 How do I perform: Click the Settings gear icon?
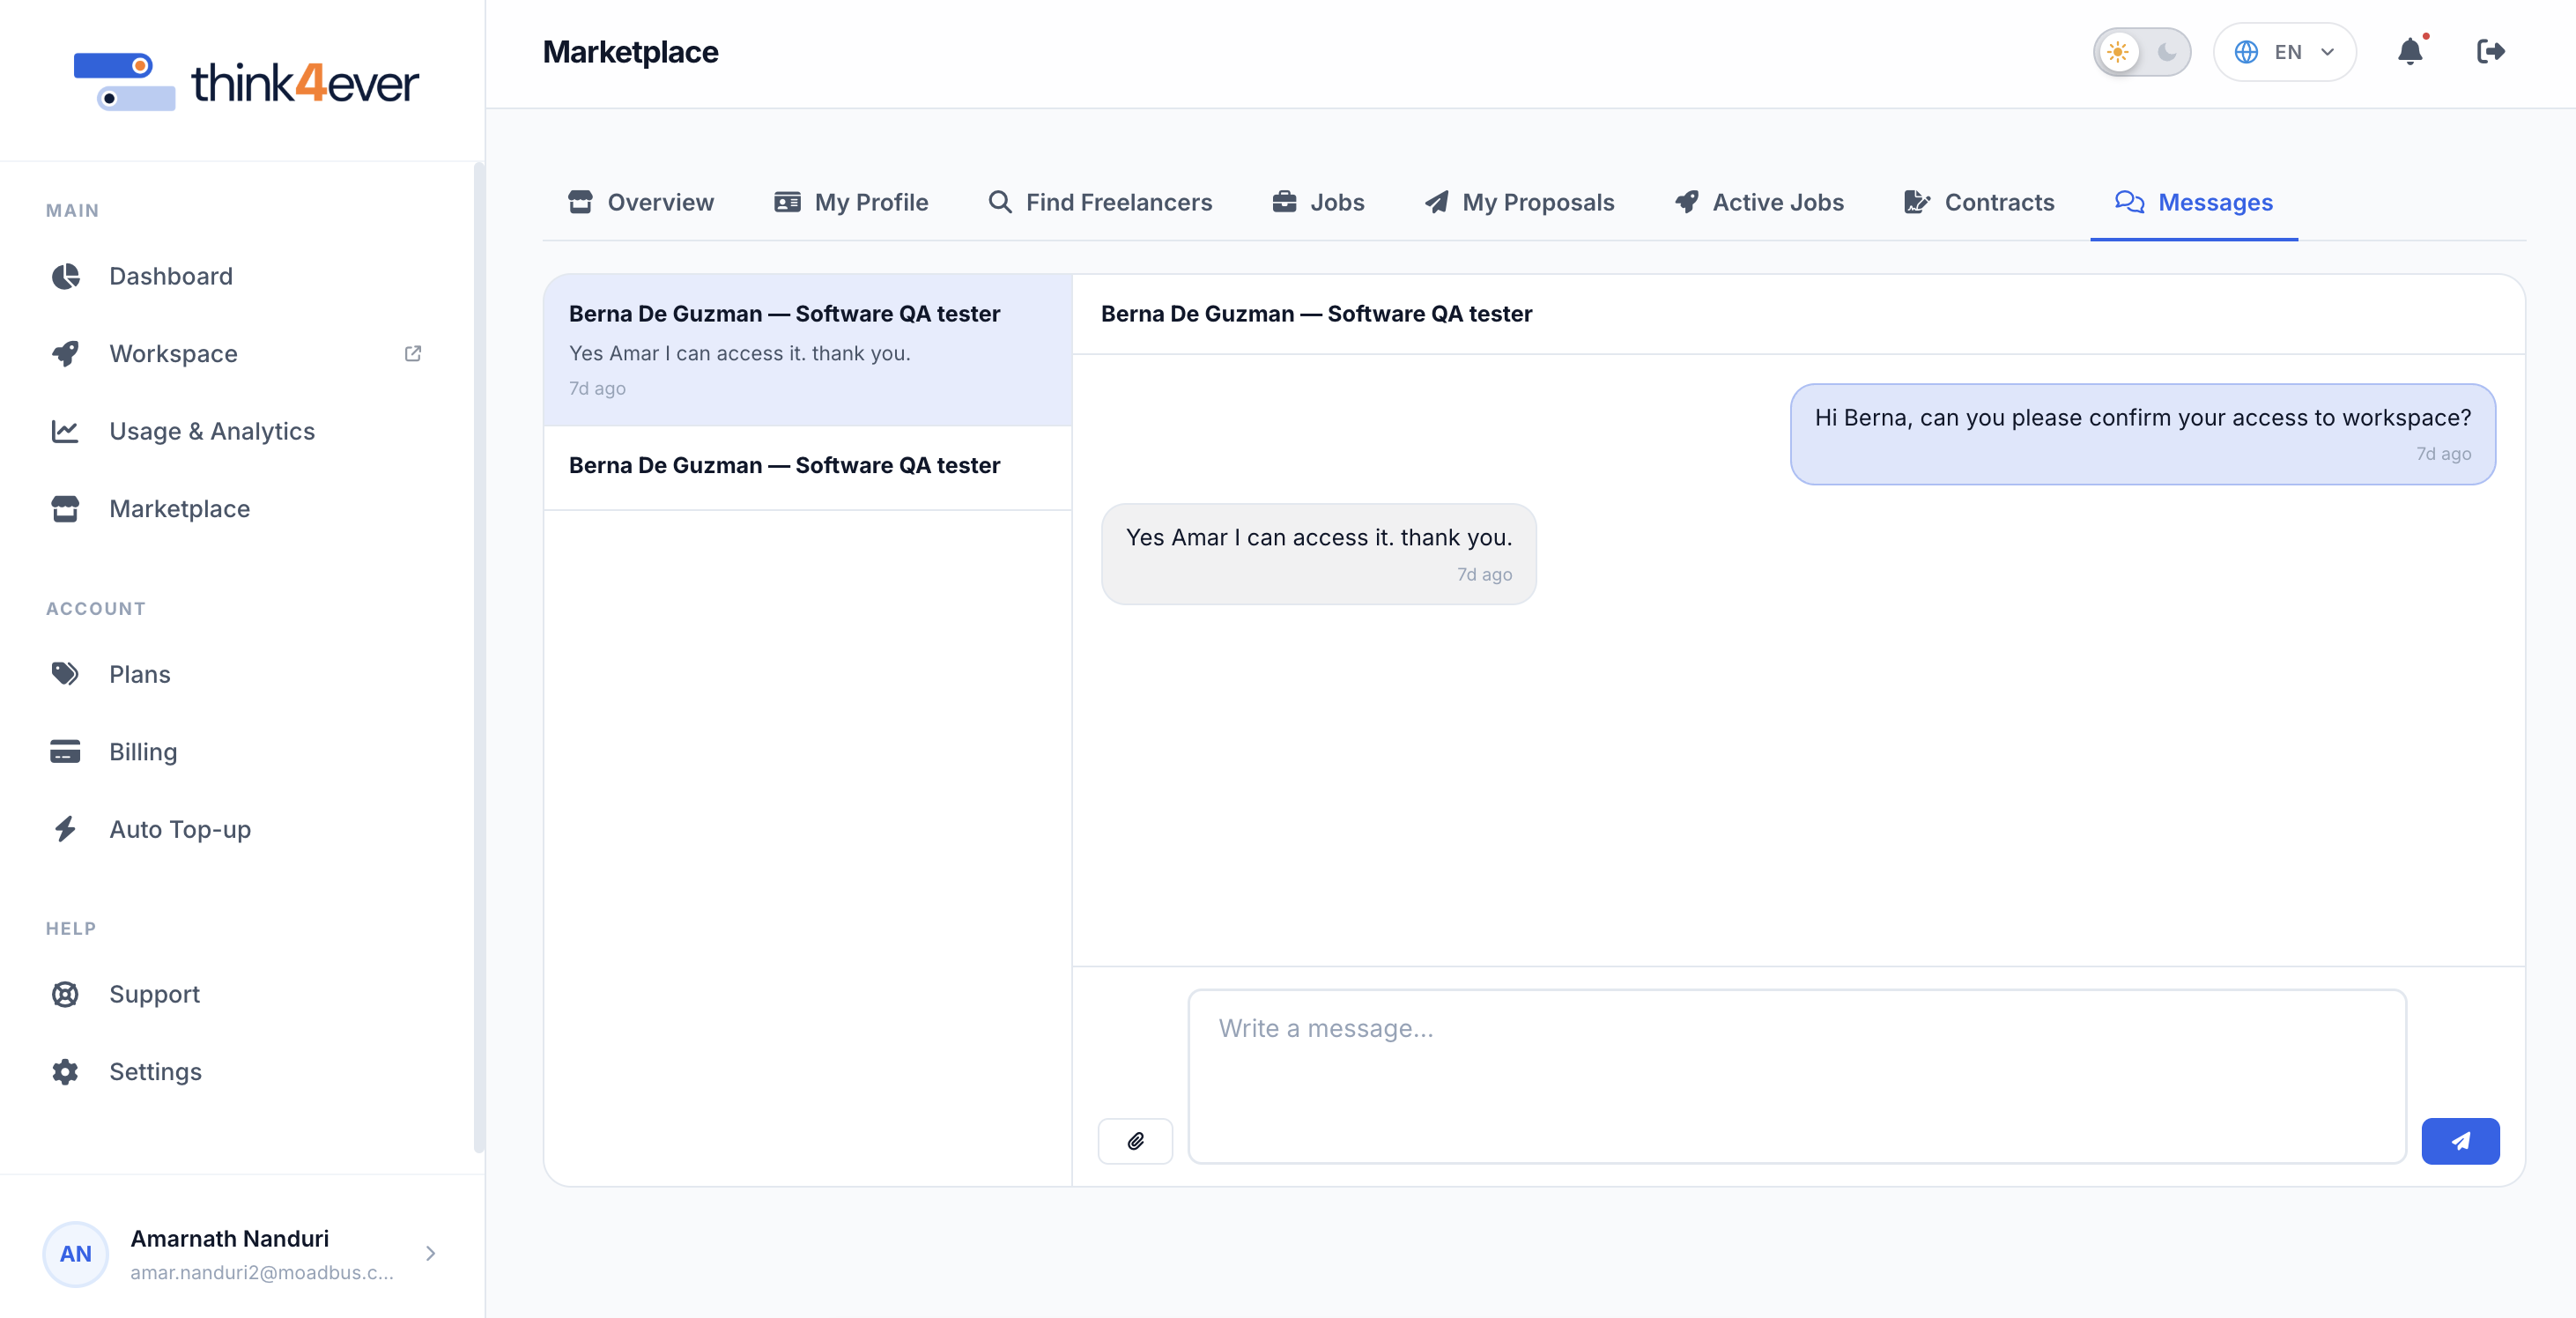pyautogui.click(x=65, y=1071)
